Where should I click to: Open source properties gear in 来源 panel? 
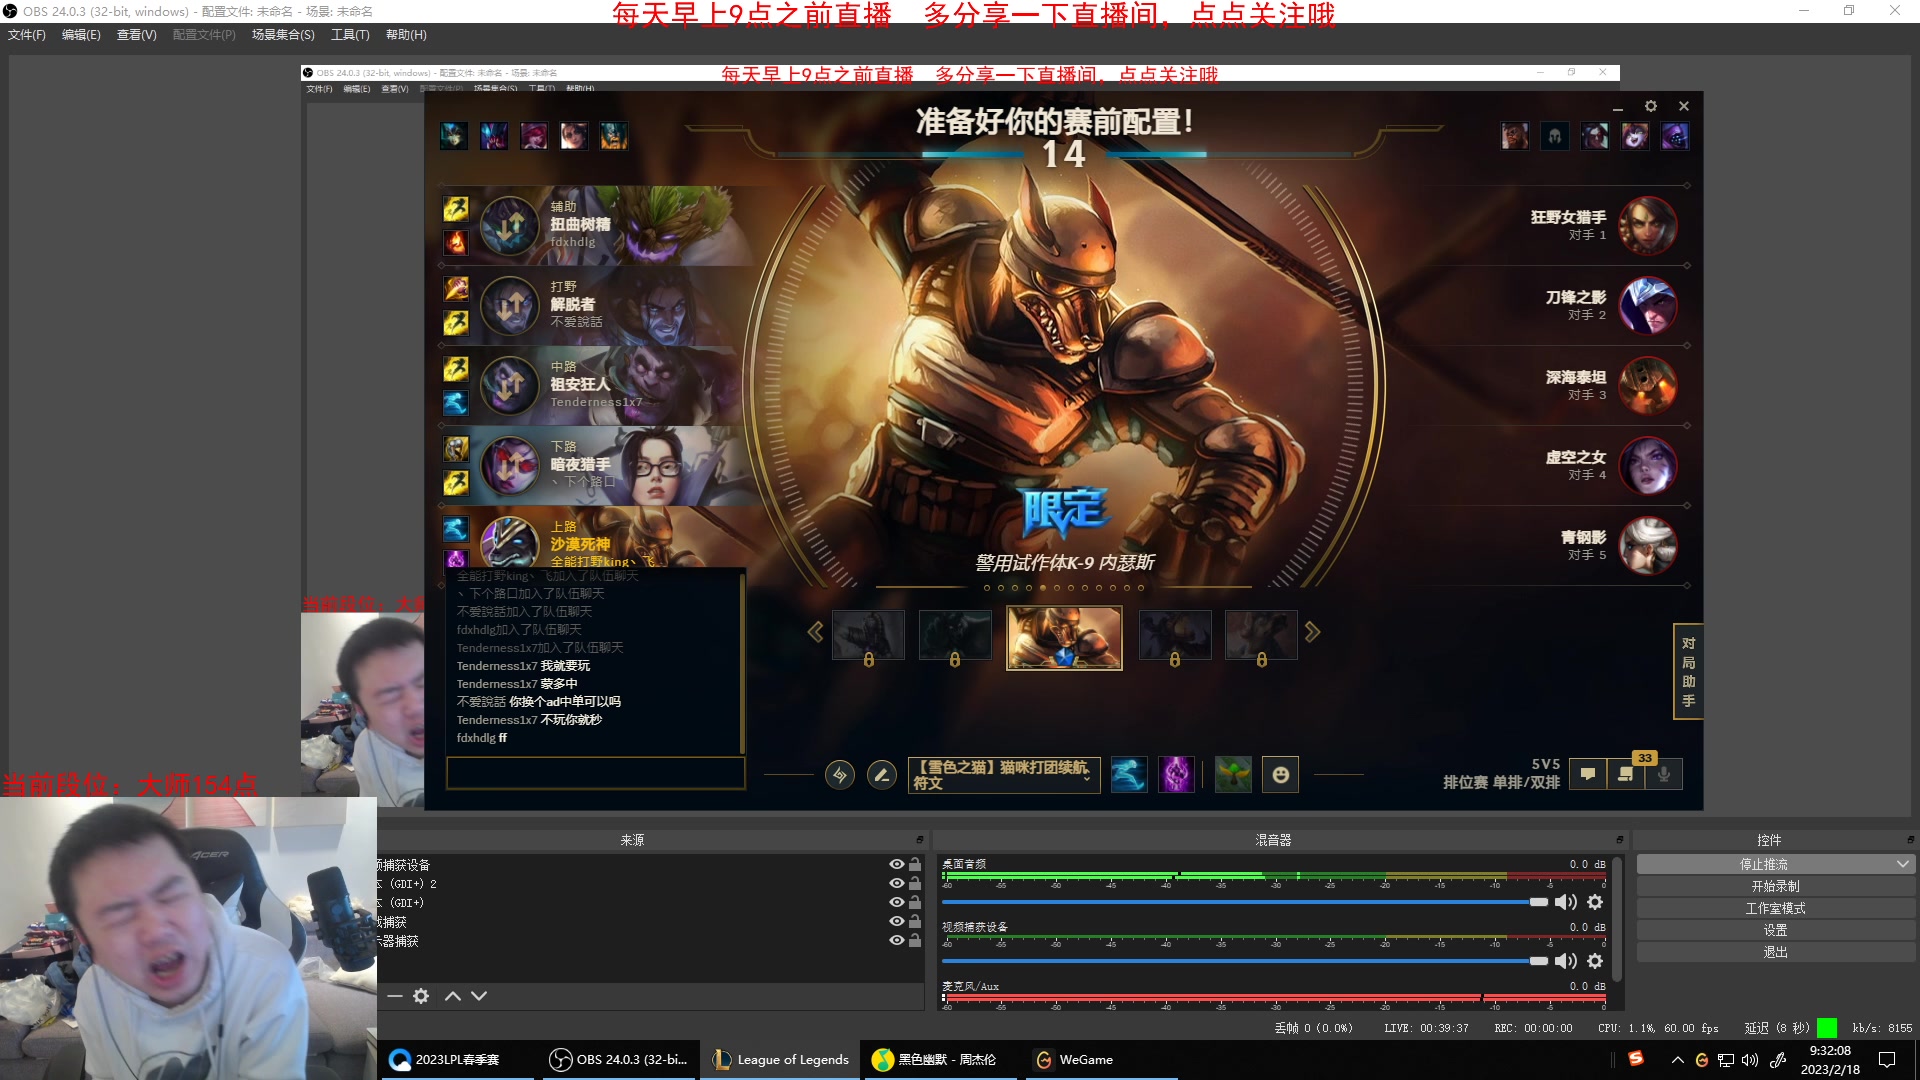click(421, 996)
